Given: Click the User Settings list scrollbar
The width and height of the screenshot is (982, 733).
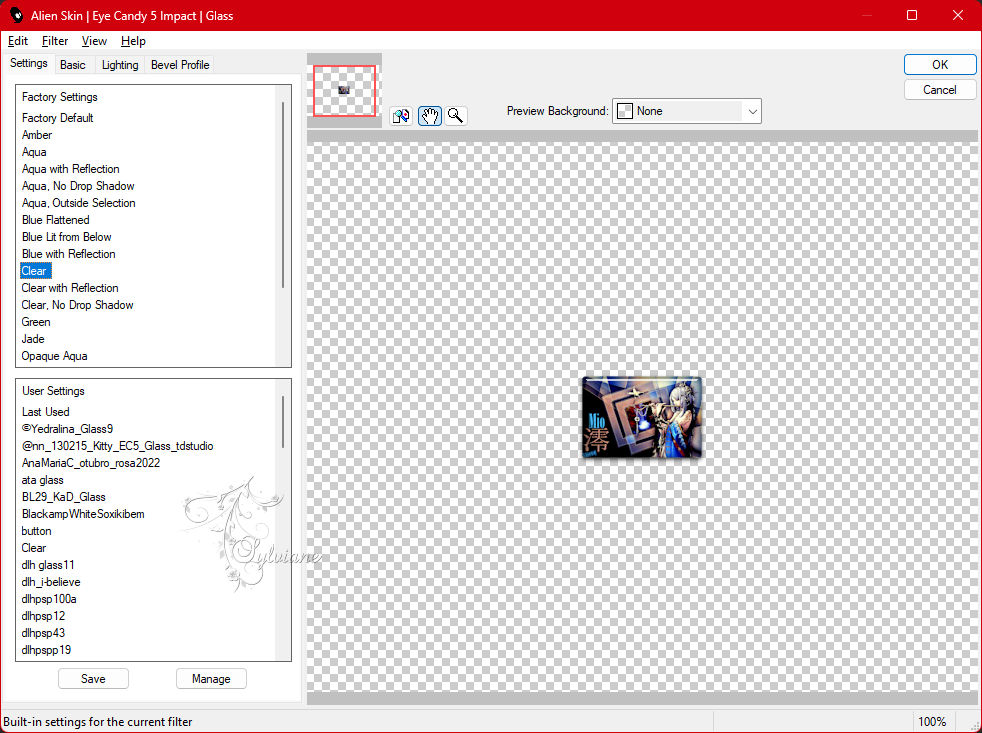Looking at the screenshot, I should 283,422.
